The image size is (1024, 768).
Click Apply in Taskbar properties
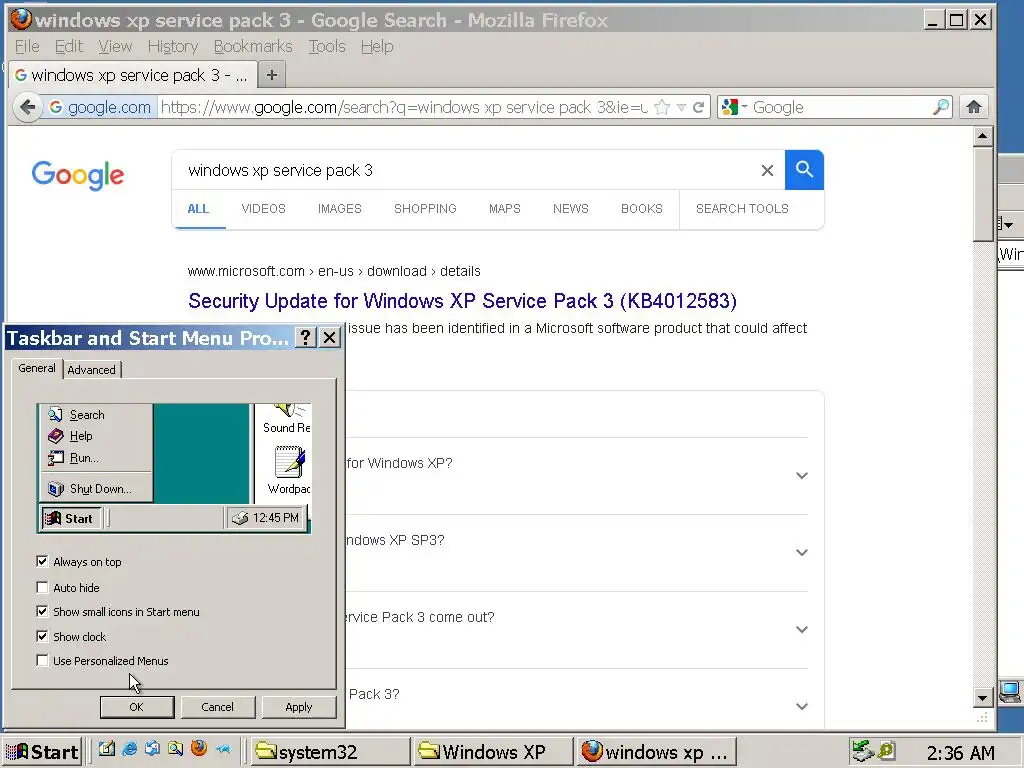click(x=298, y=707)
